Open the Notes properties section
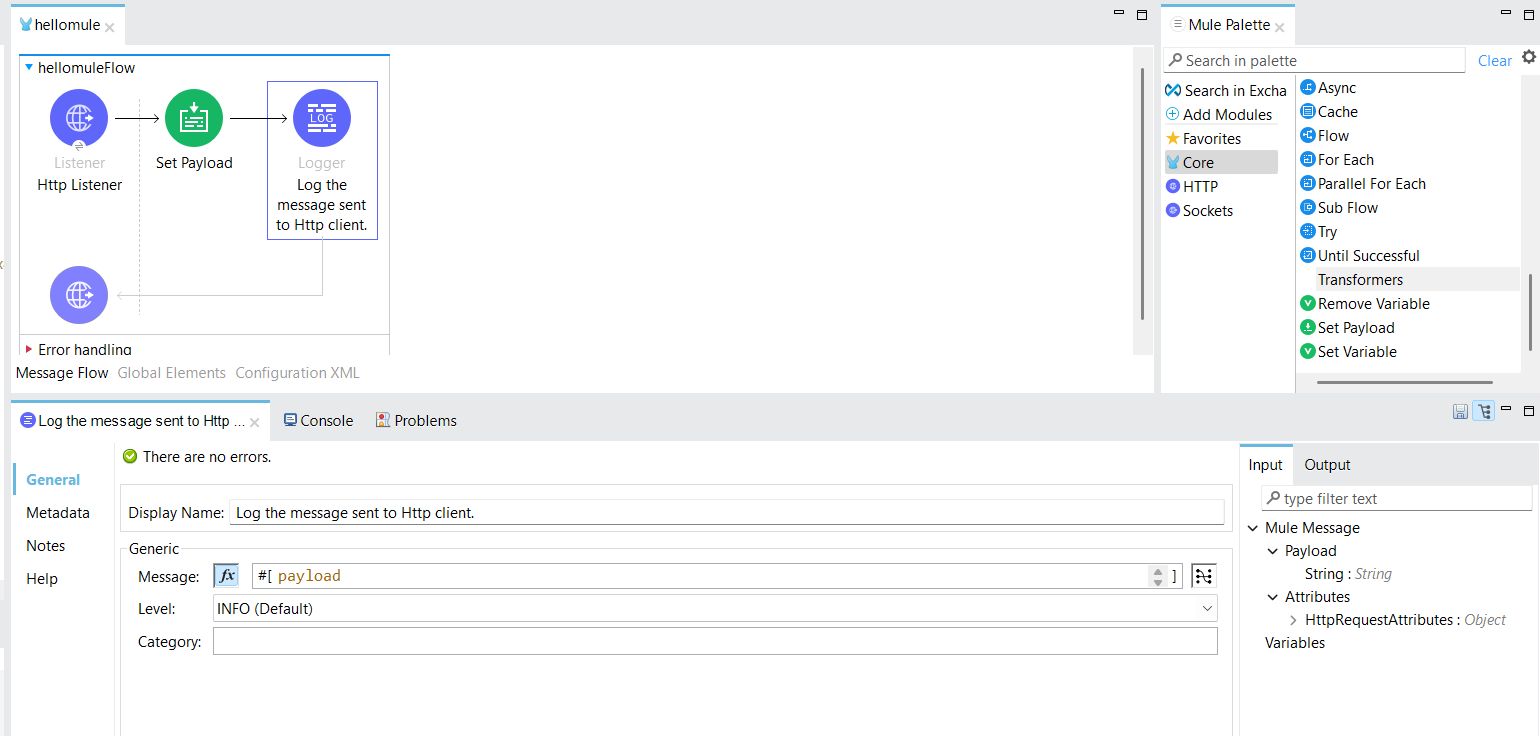The image size is (1540, 736). 46,546
